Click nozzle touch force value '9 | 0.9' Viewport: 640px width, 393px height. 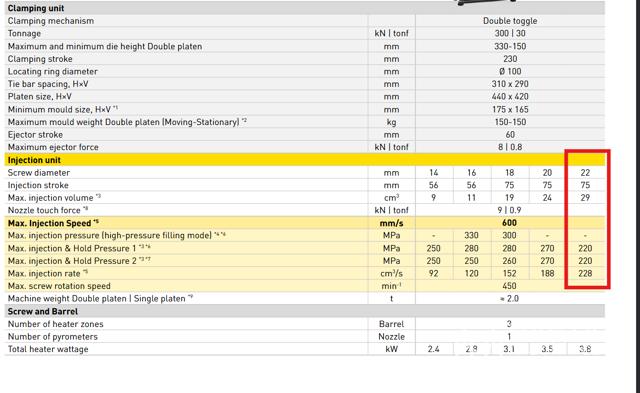[509, 210]
